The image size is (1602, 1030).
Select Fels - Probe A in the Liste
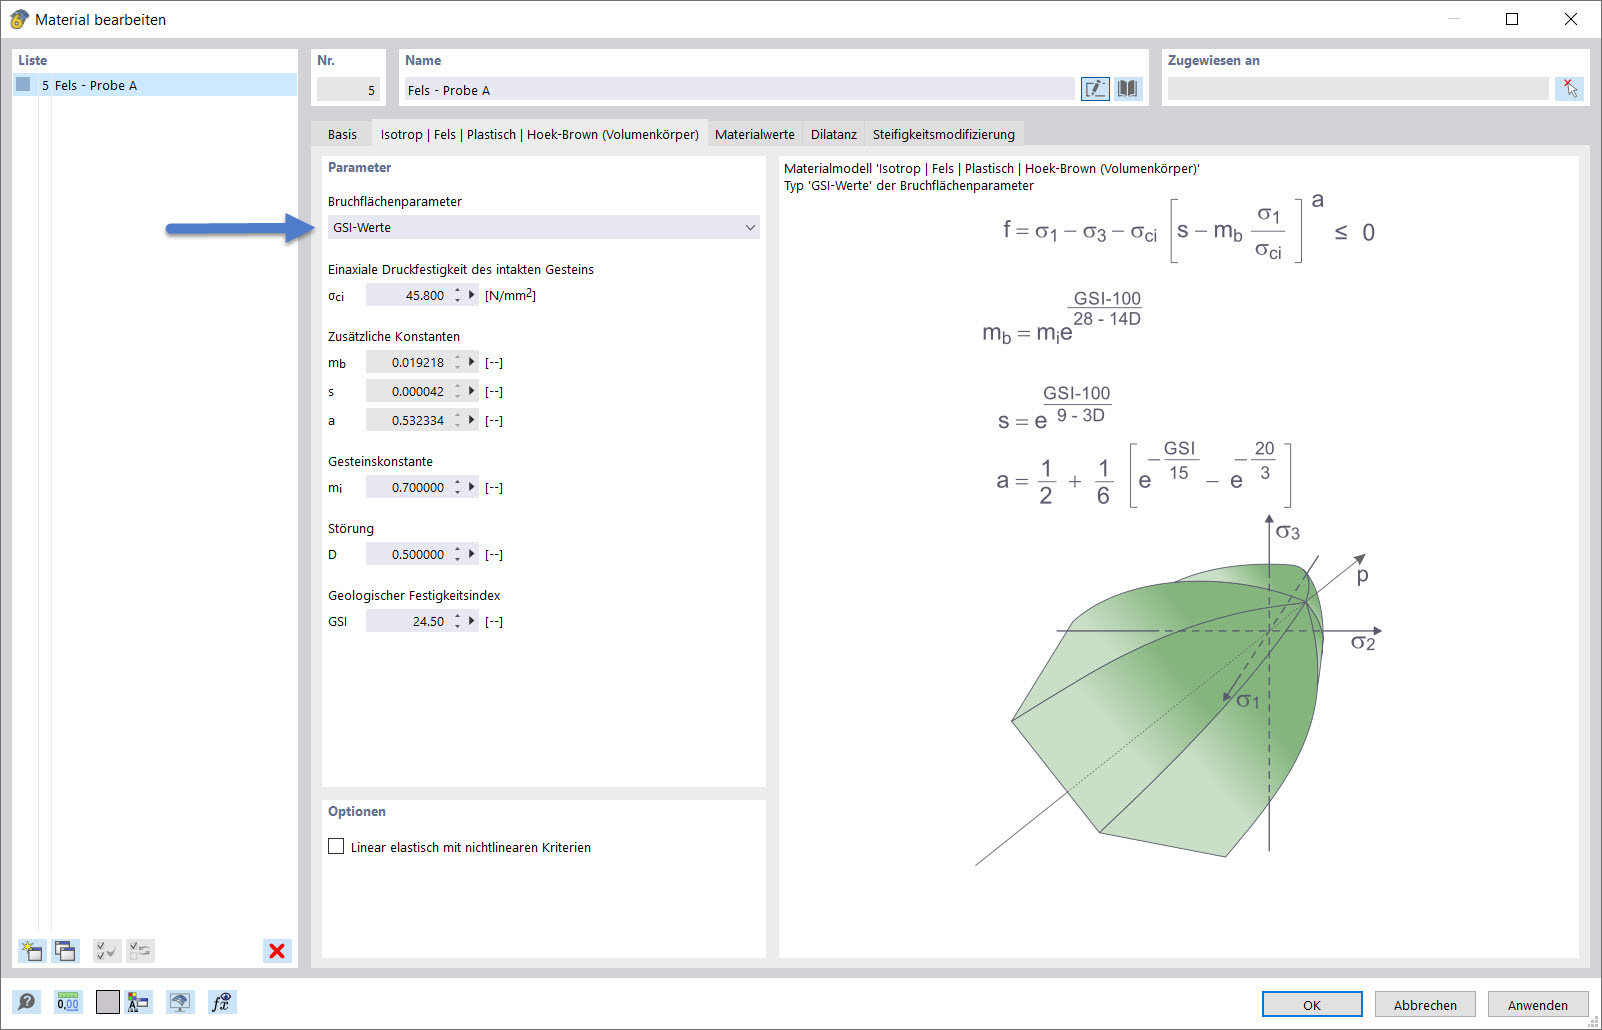point(156,85)
